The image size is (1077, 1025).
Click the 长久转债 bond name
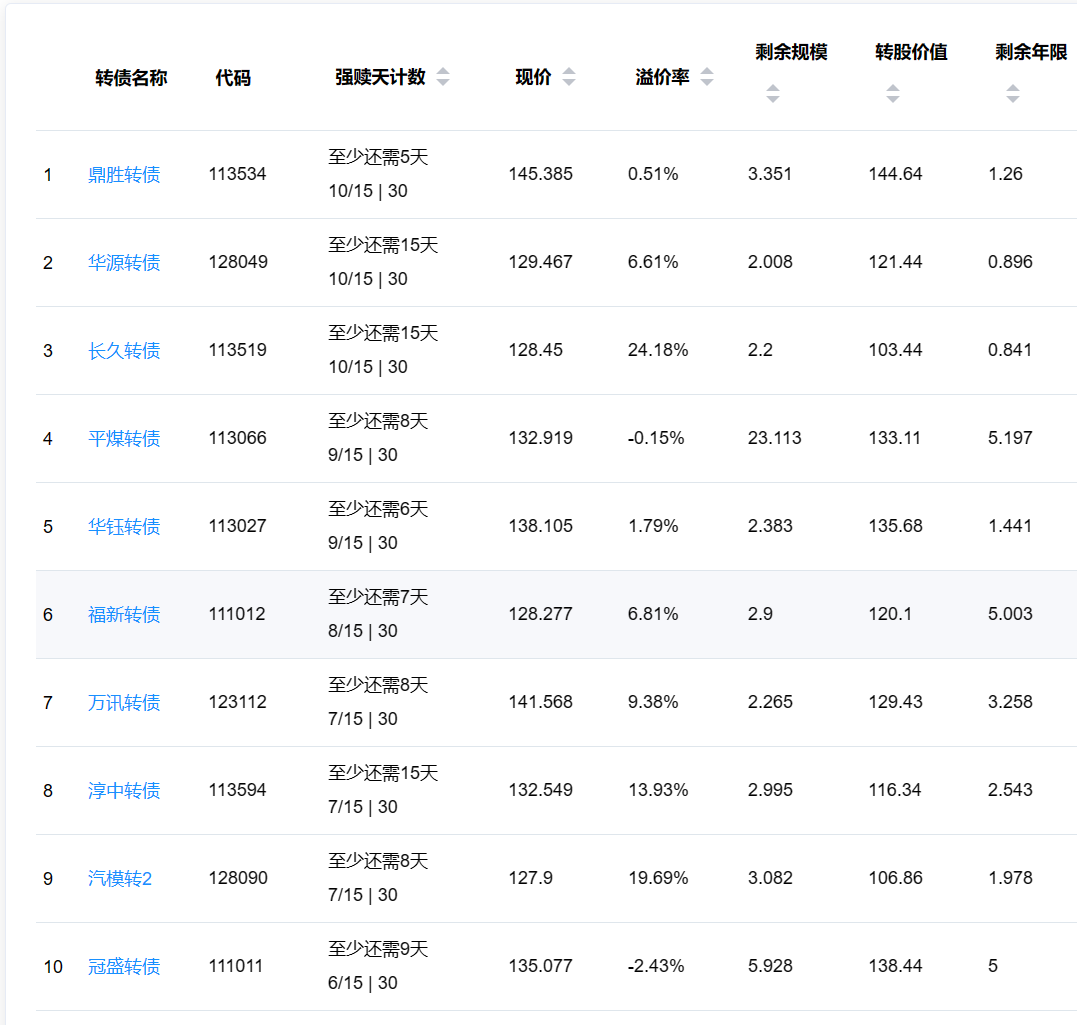124,351
